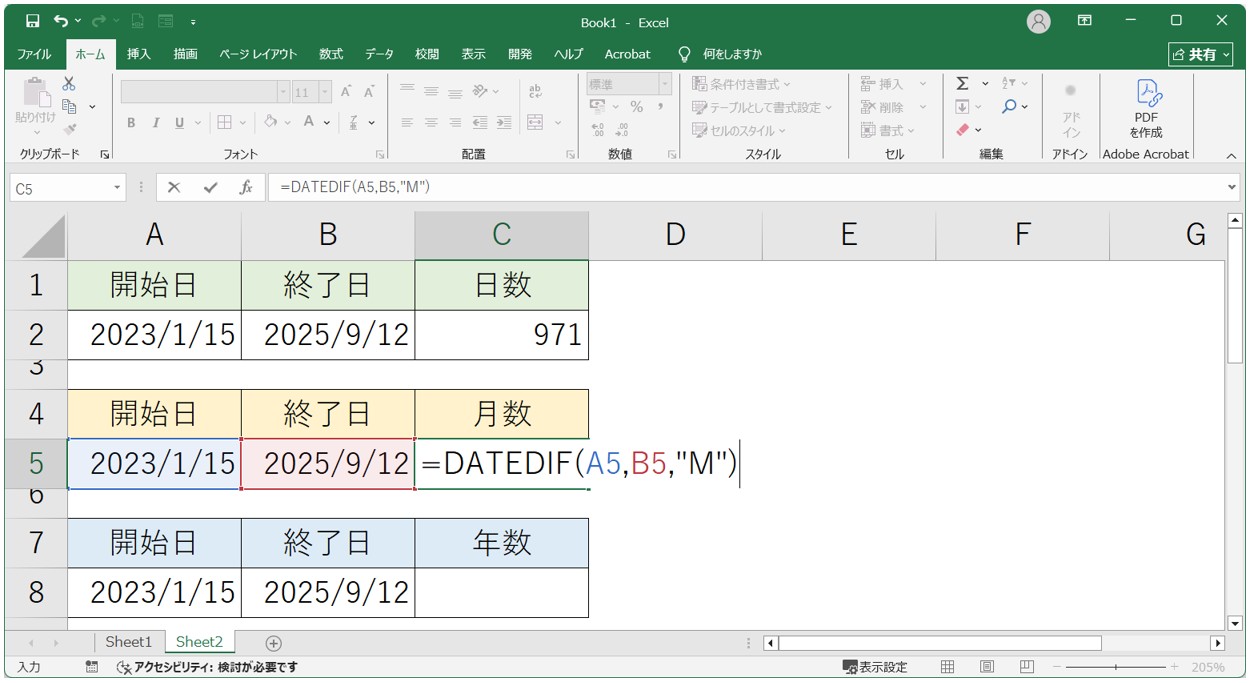Toggle Italic formatting

155,123
